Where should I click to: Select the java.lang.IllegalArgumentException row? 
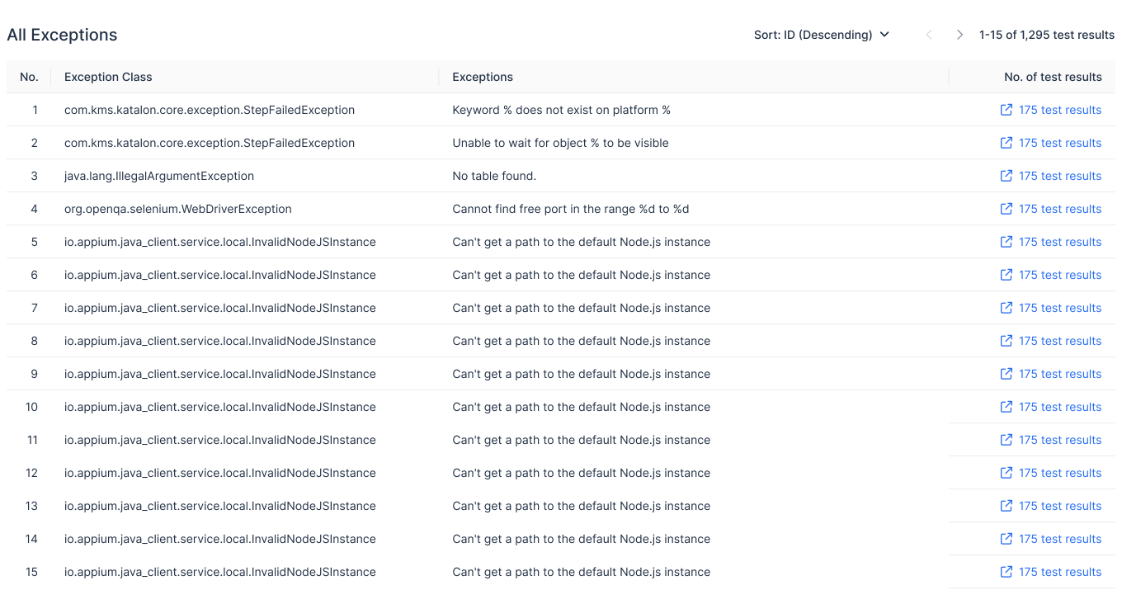point(159,176)
